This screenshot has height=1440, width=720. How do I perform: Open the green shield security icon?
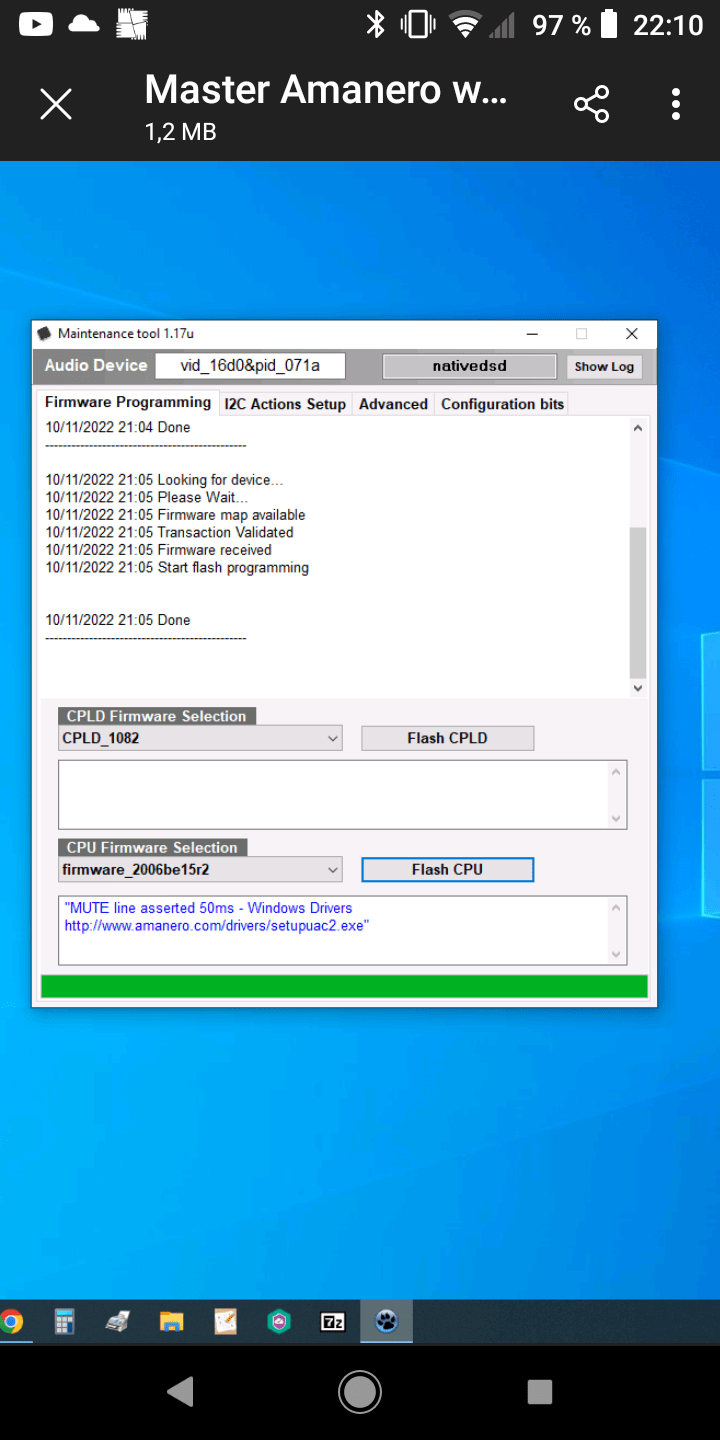point(279,1322)
